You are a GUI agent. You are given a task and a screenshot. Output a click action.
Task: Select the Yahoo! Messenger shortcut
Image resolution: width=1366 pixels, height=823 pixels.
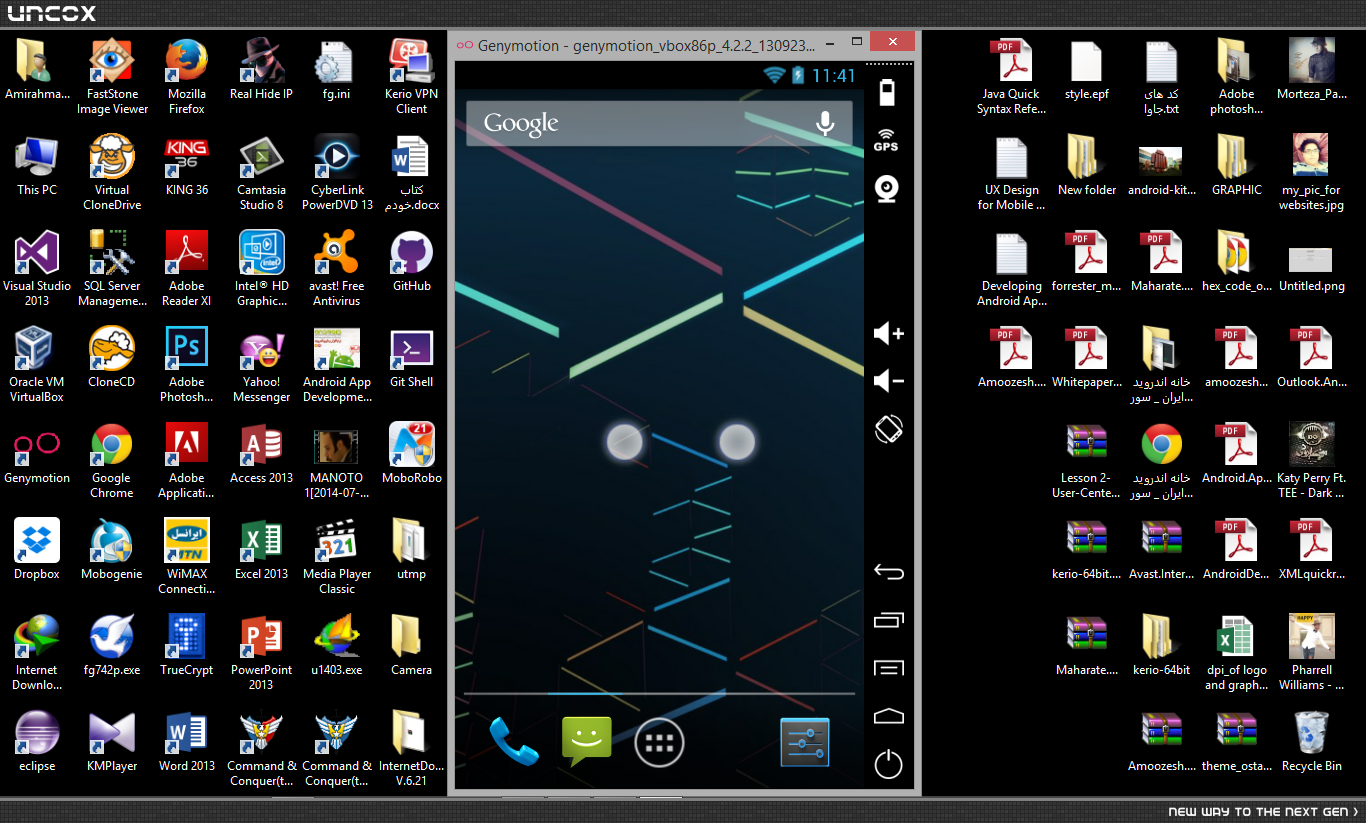262,366
